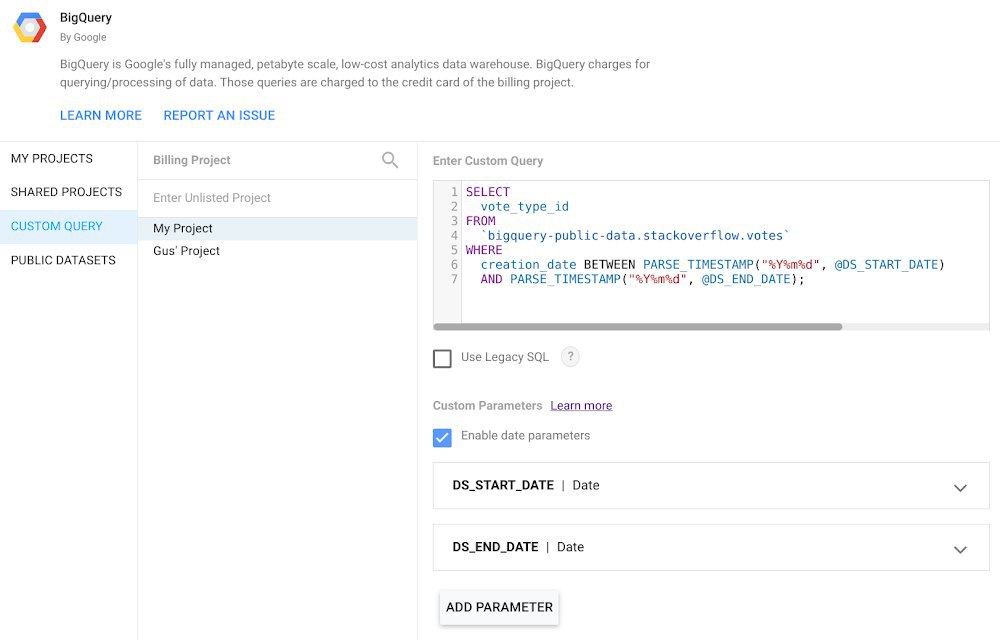Open the MY PROJECTS tab

52,158
